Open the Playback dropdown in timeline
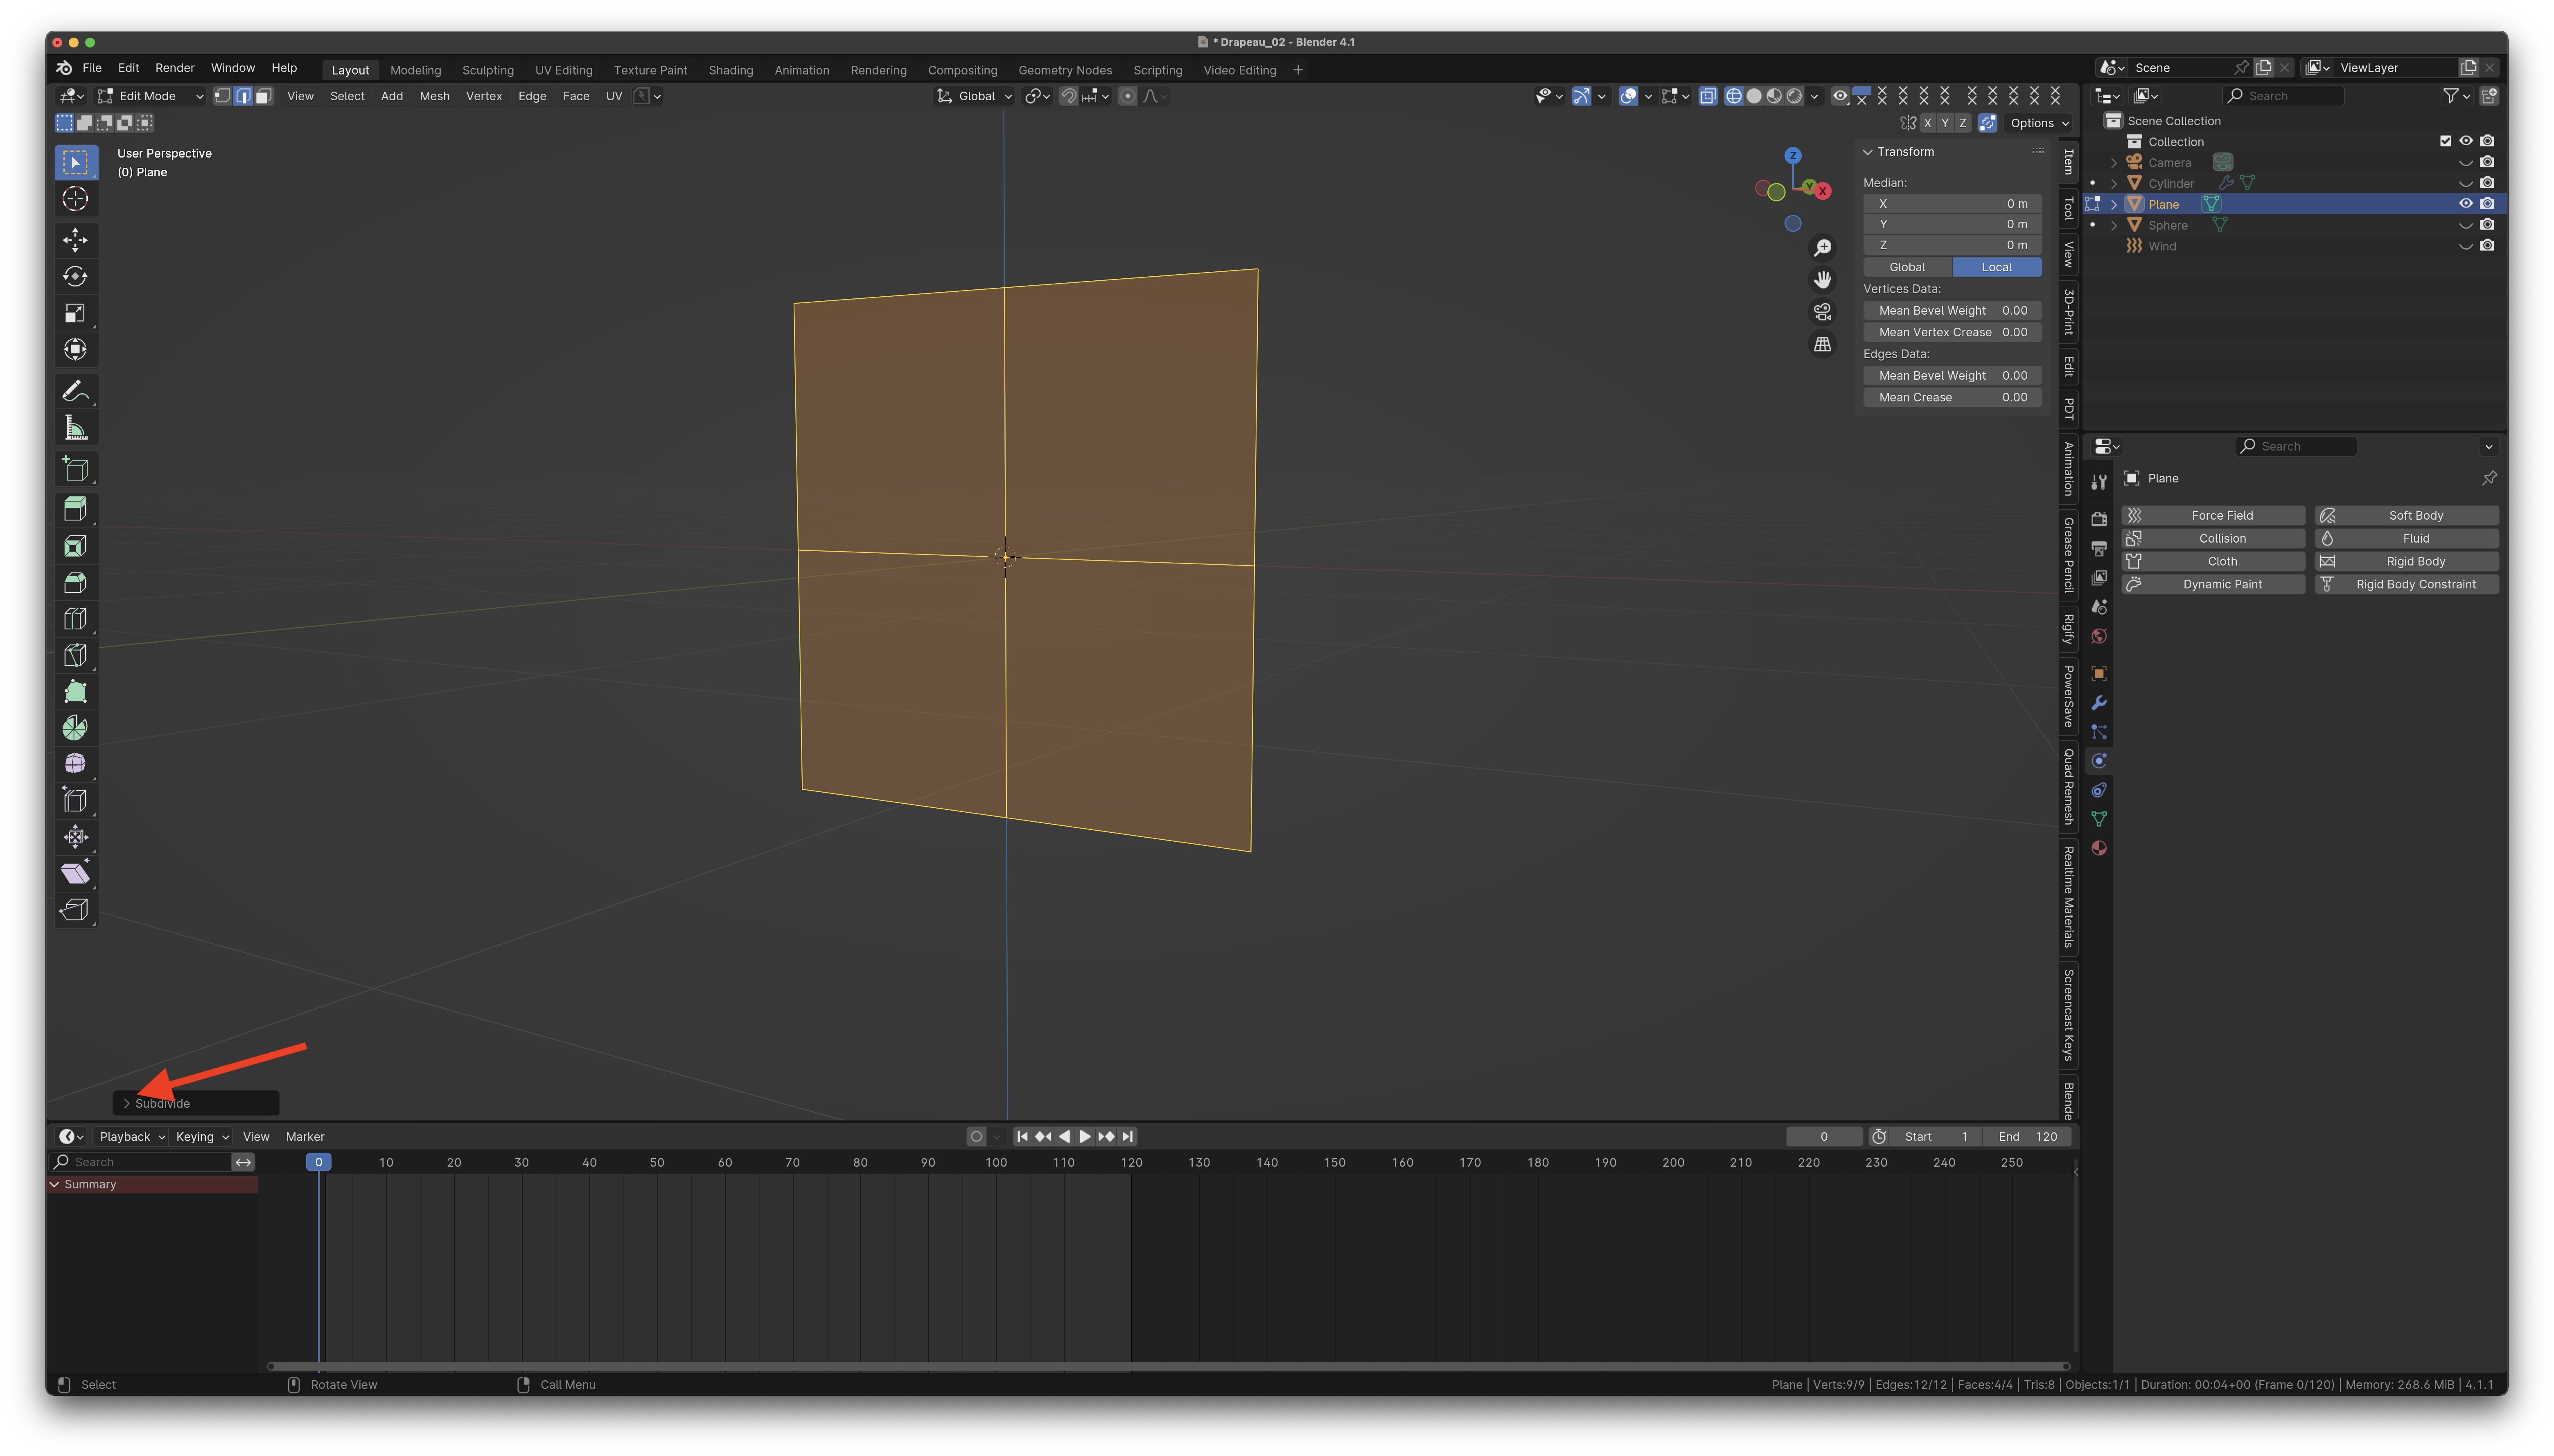Viewport: 2554px width, 1456px height. 132,1137
